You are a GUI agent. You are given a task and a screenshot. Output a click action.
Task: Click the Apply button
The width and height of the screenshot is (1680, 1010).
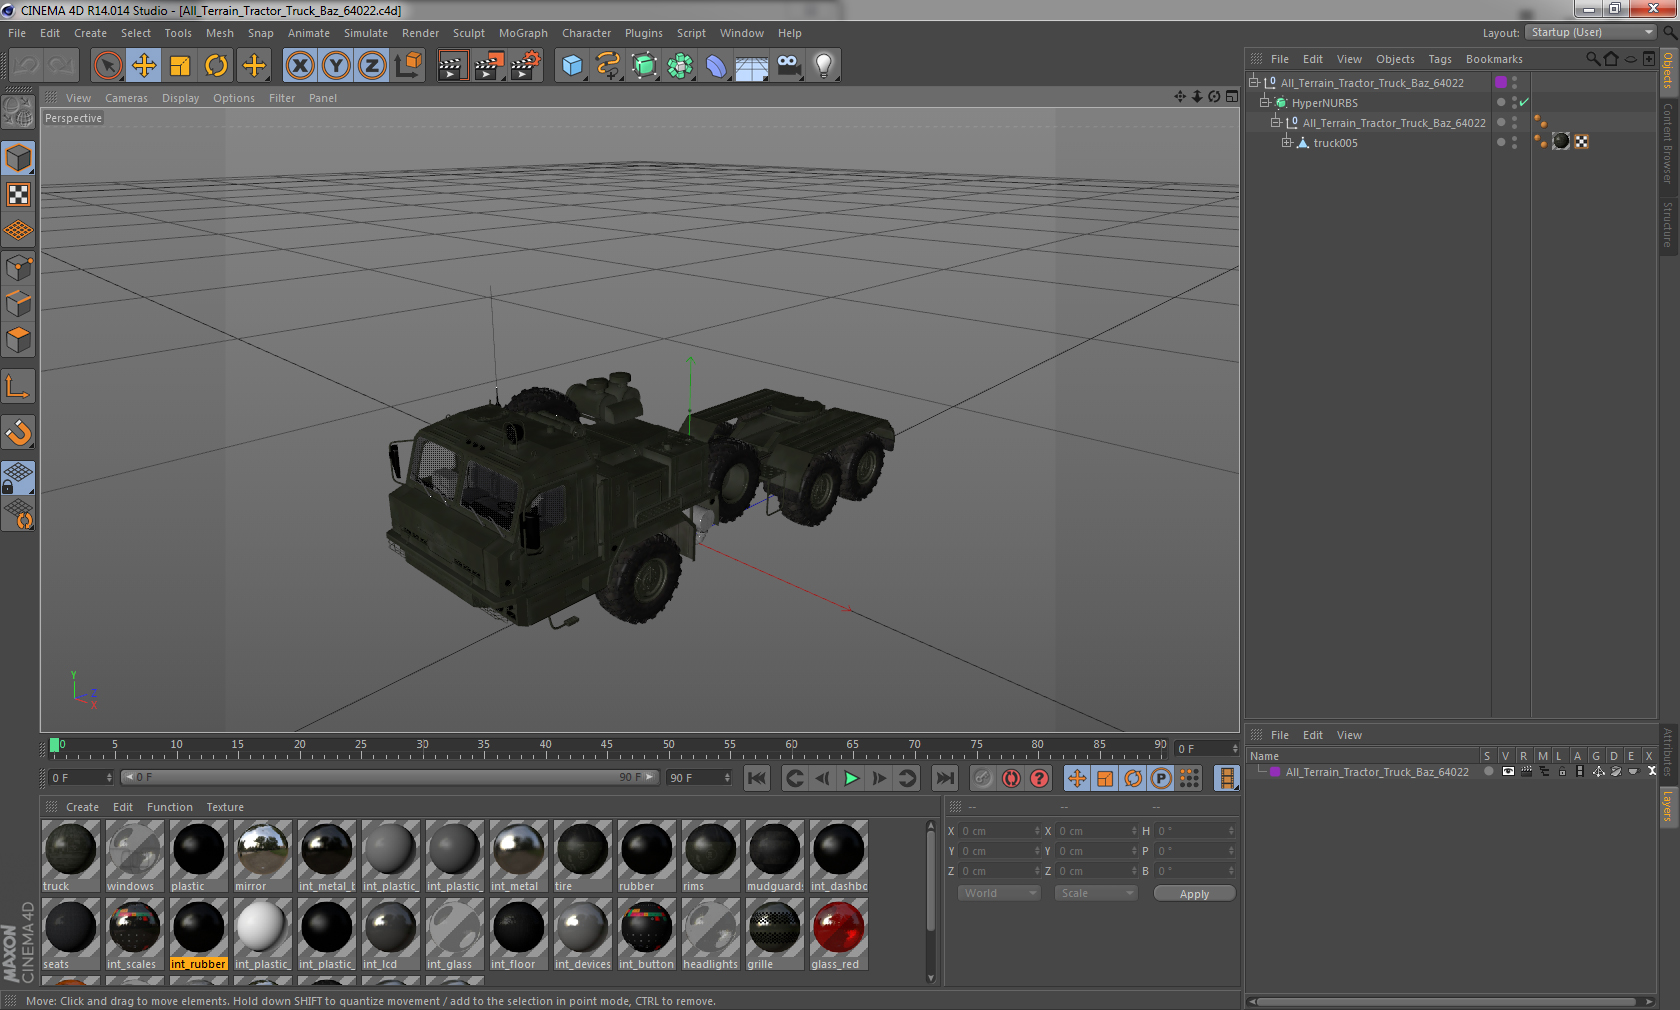click(1194, 894)
